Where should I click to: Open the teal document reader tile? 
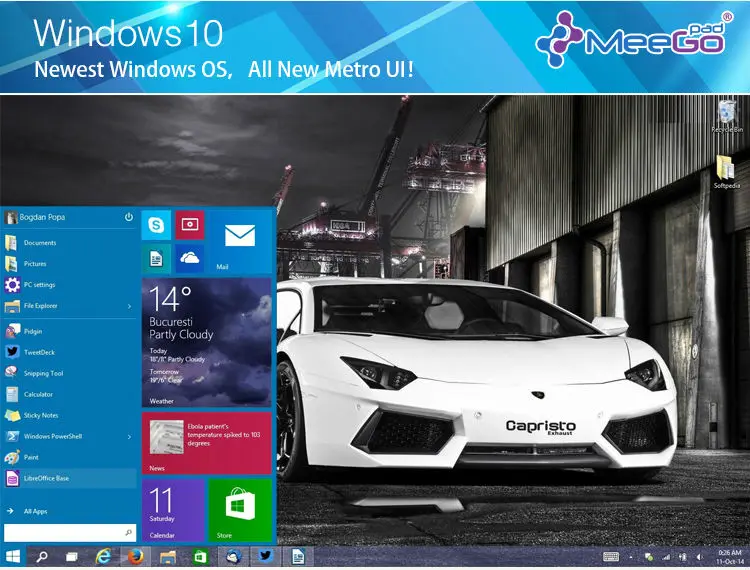tap(156, 259)
